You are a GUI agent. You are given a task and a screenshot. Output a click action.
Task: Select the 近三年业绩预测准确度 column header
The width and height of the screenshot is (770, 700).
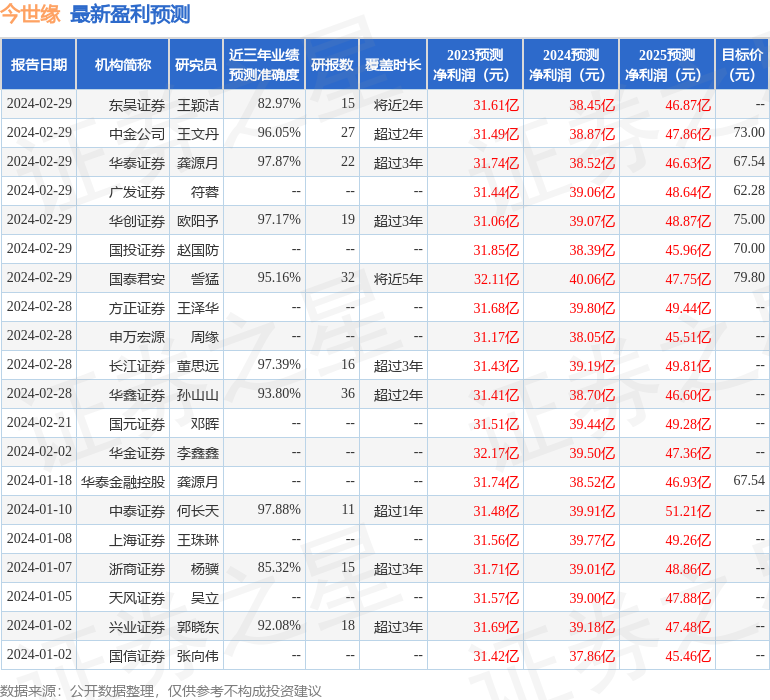(x=264, y=64)
